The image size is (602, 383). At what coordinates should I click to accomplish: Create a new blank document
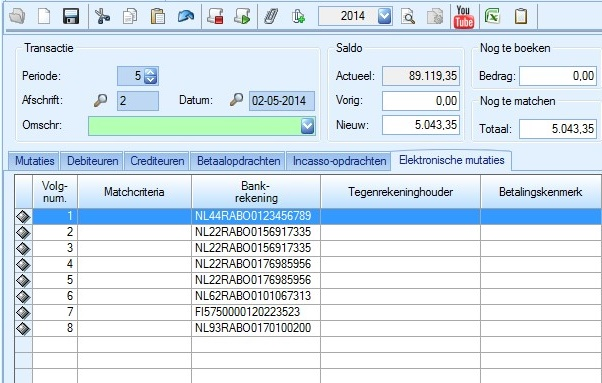click(44, 17)
